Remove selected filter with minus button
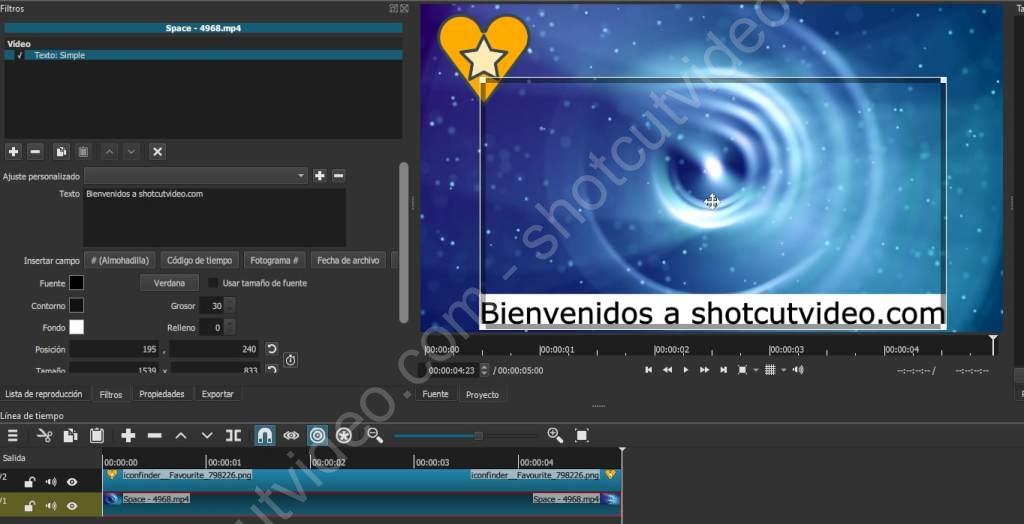The height and width of the screenshot is (524, 1024). [x=36, y=152]
